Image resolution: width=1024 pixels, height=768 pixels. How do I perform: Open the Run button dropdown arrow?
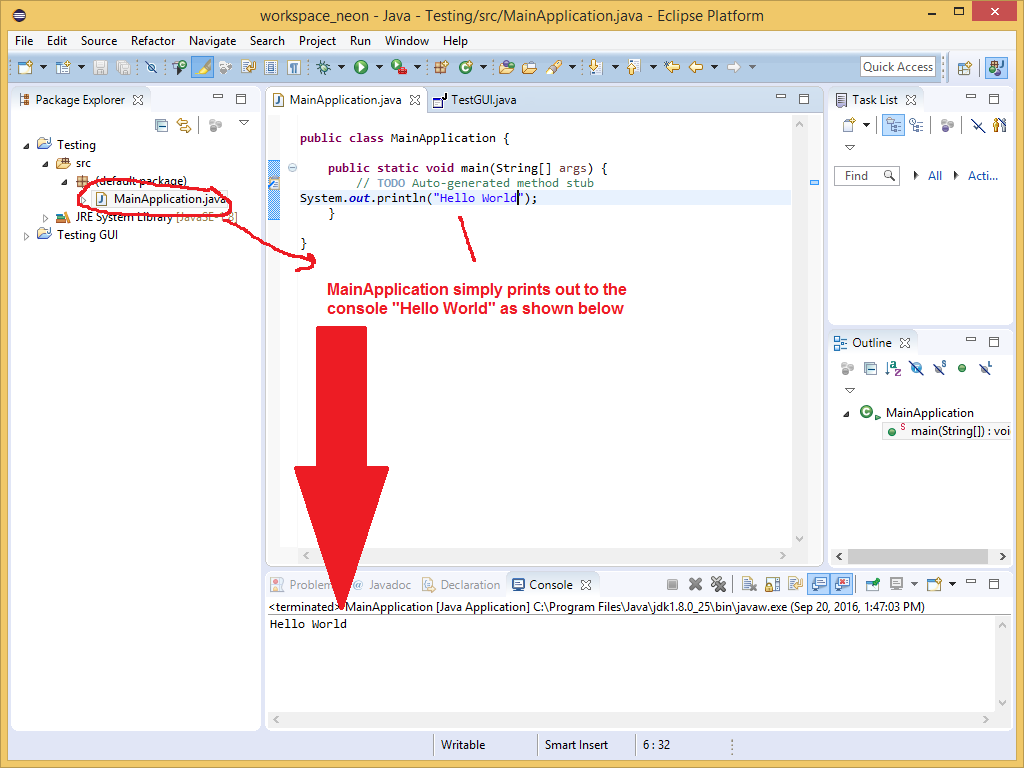click(x=379, y=67)
